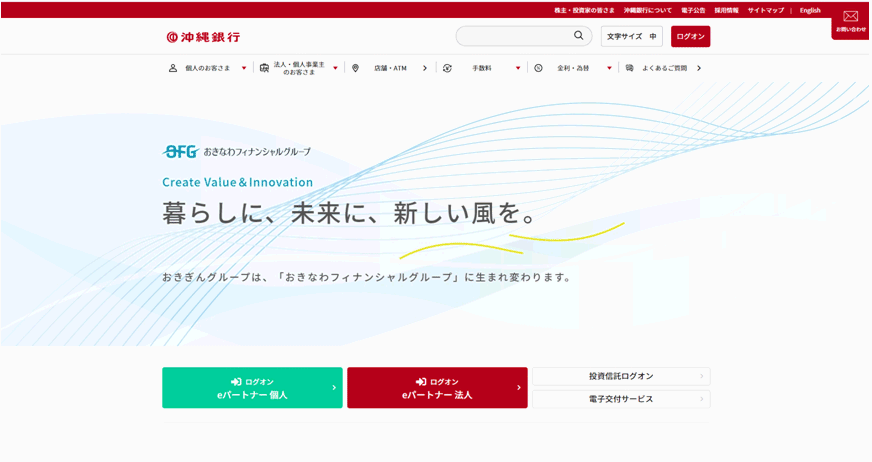Click the chevron next to よくあるご質問
The width and height of the screenshot is (872, 462).
click(x=699, y=68)
